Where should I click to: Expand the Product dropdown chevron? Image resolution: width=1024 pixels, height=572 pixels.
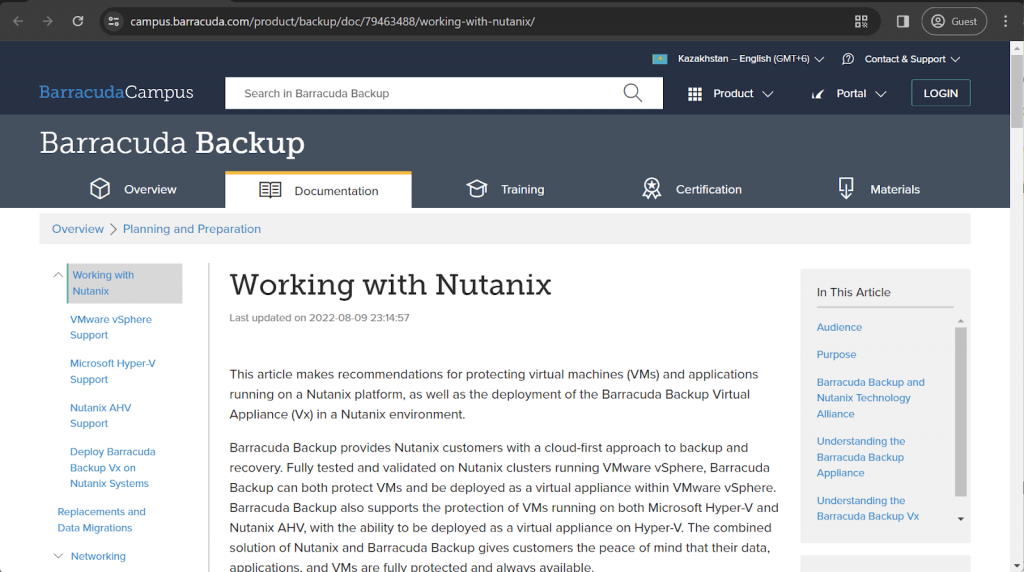tap(768, 94)
